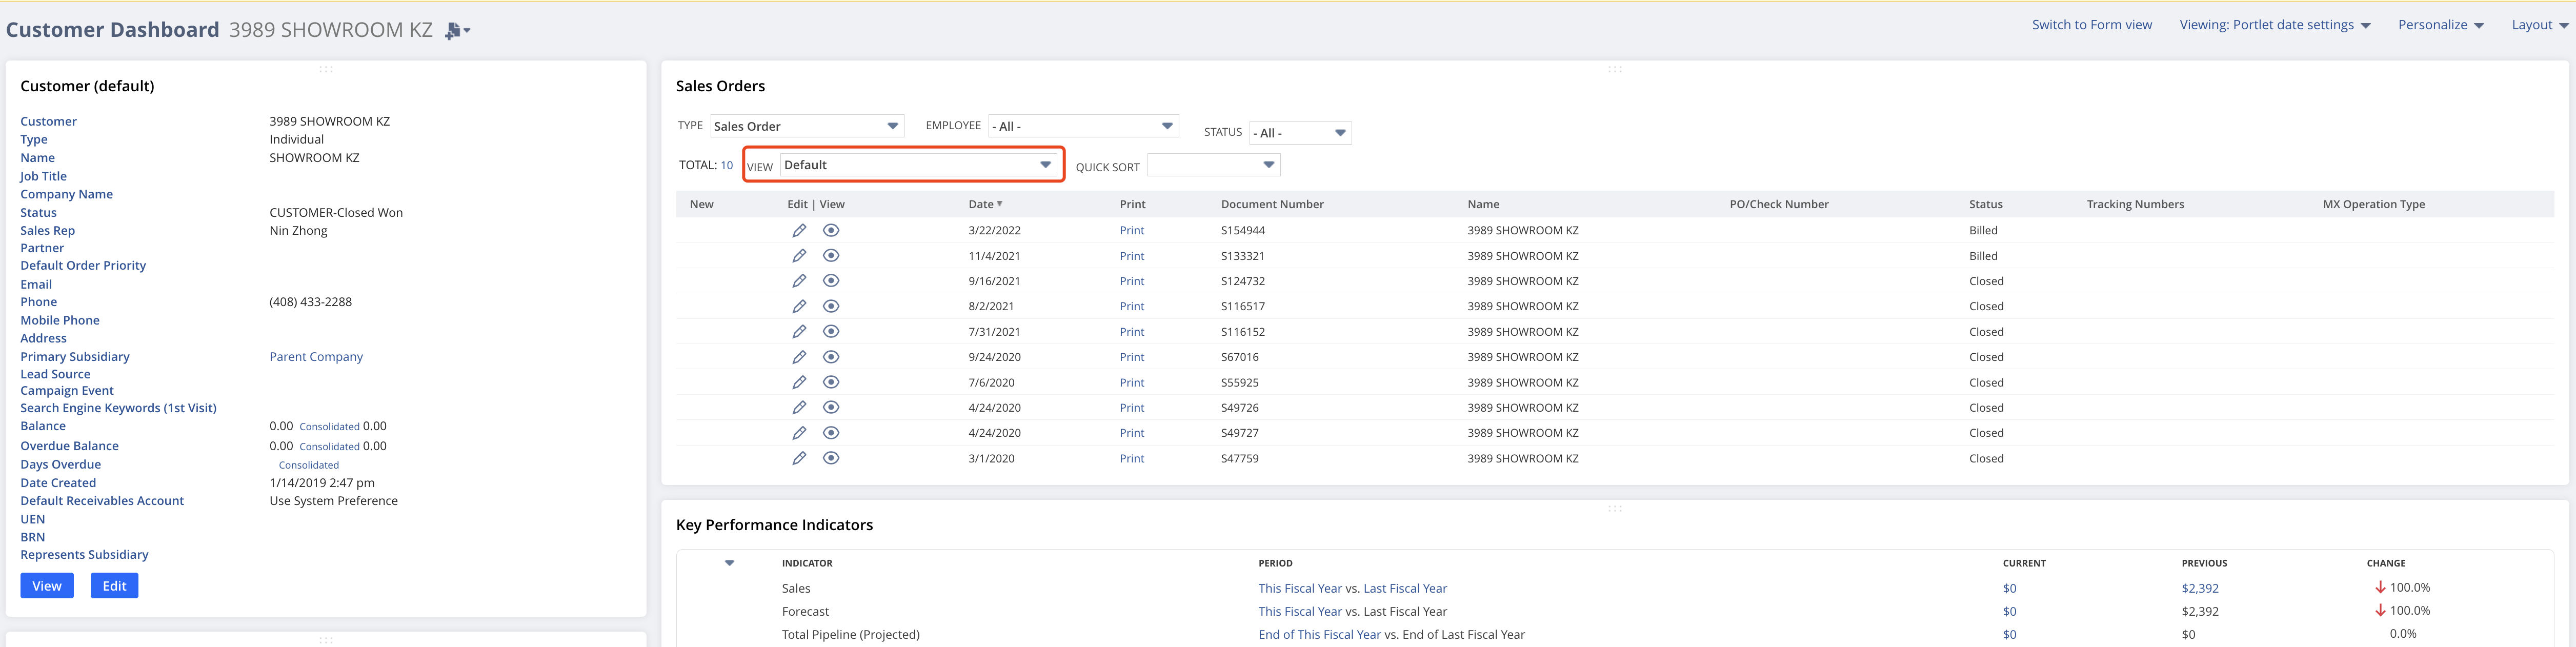Screen dimensions: 2576x647
Task: Print sales order S133321
Action: pos(1132,256)
